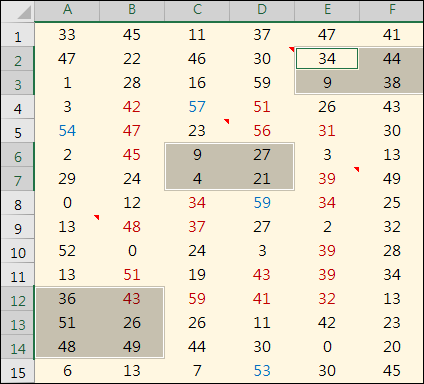Click red value 37 in cell C9
This screenshot has height=384, width=424.
pyautogui.click(x=197, y=227)
